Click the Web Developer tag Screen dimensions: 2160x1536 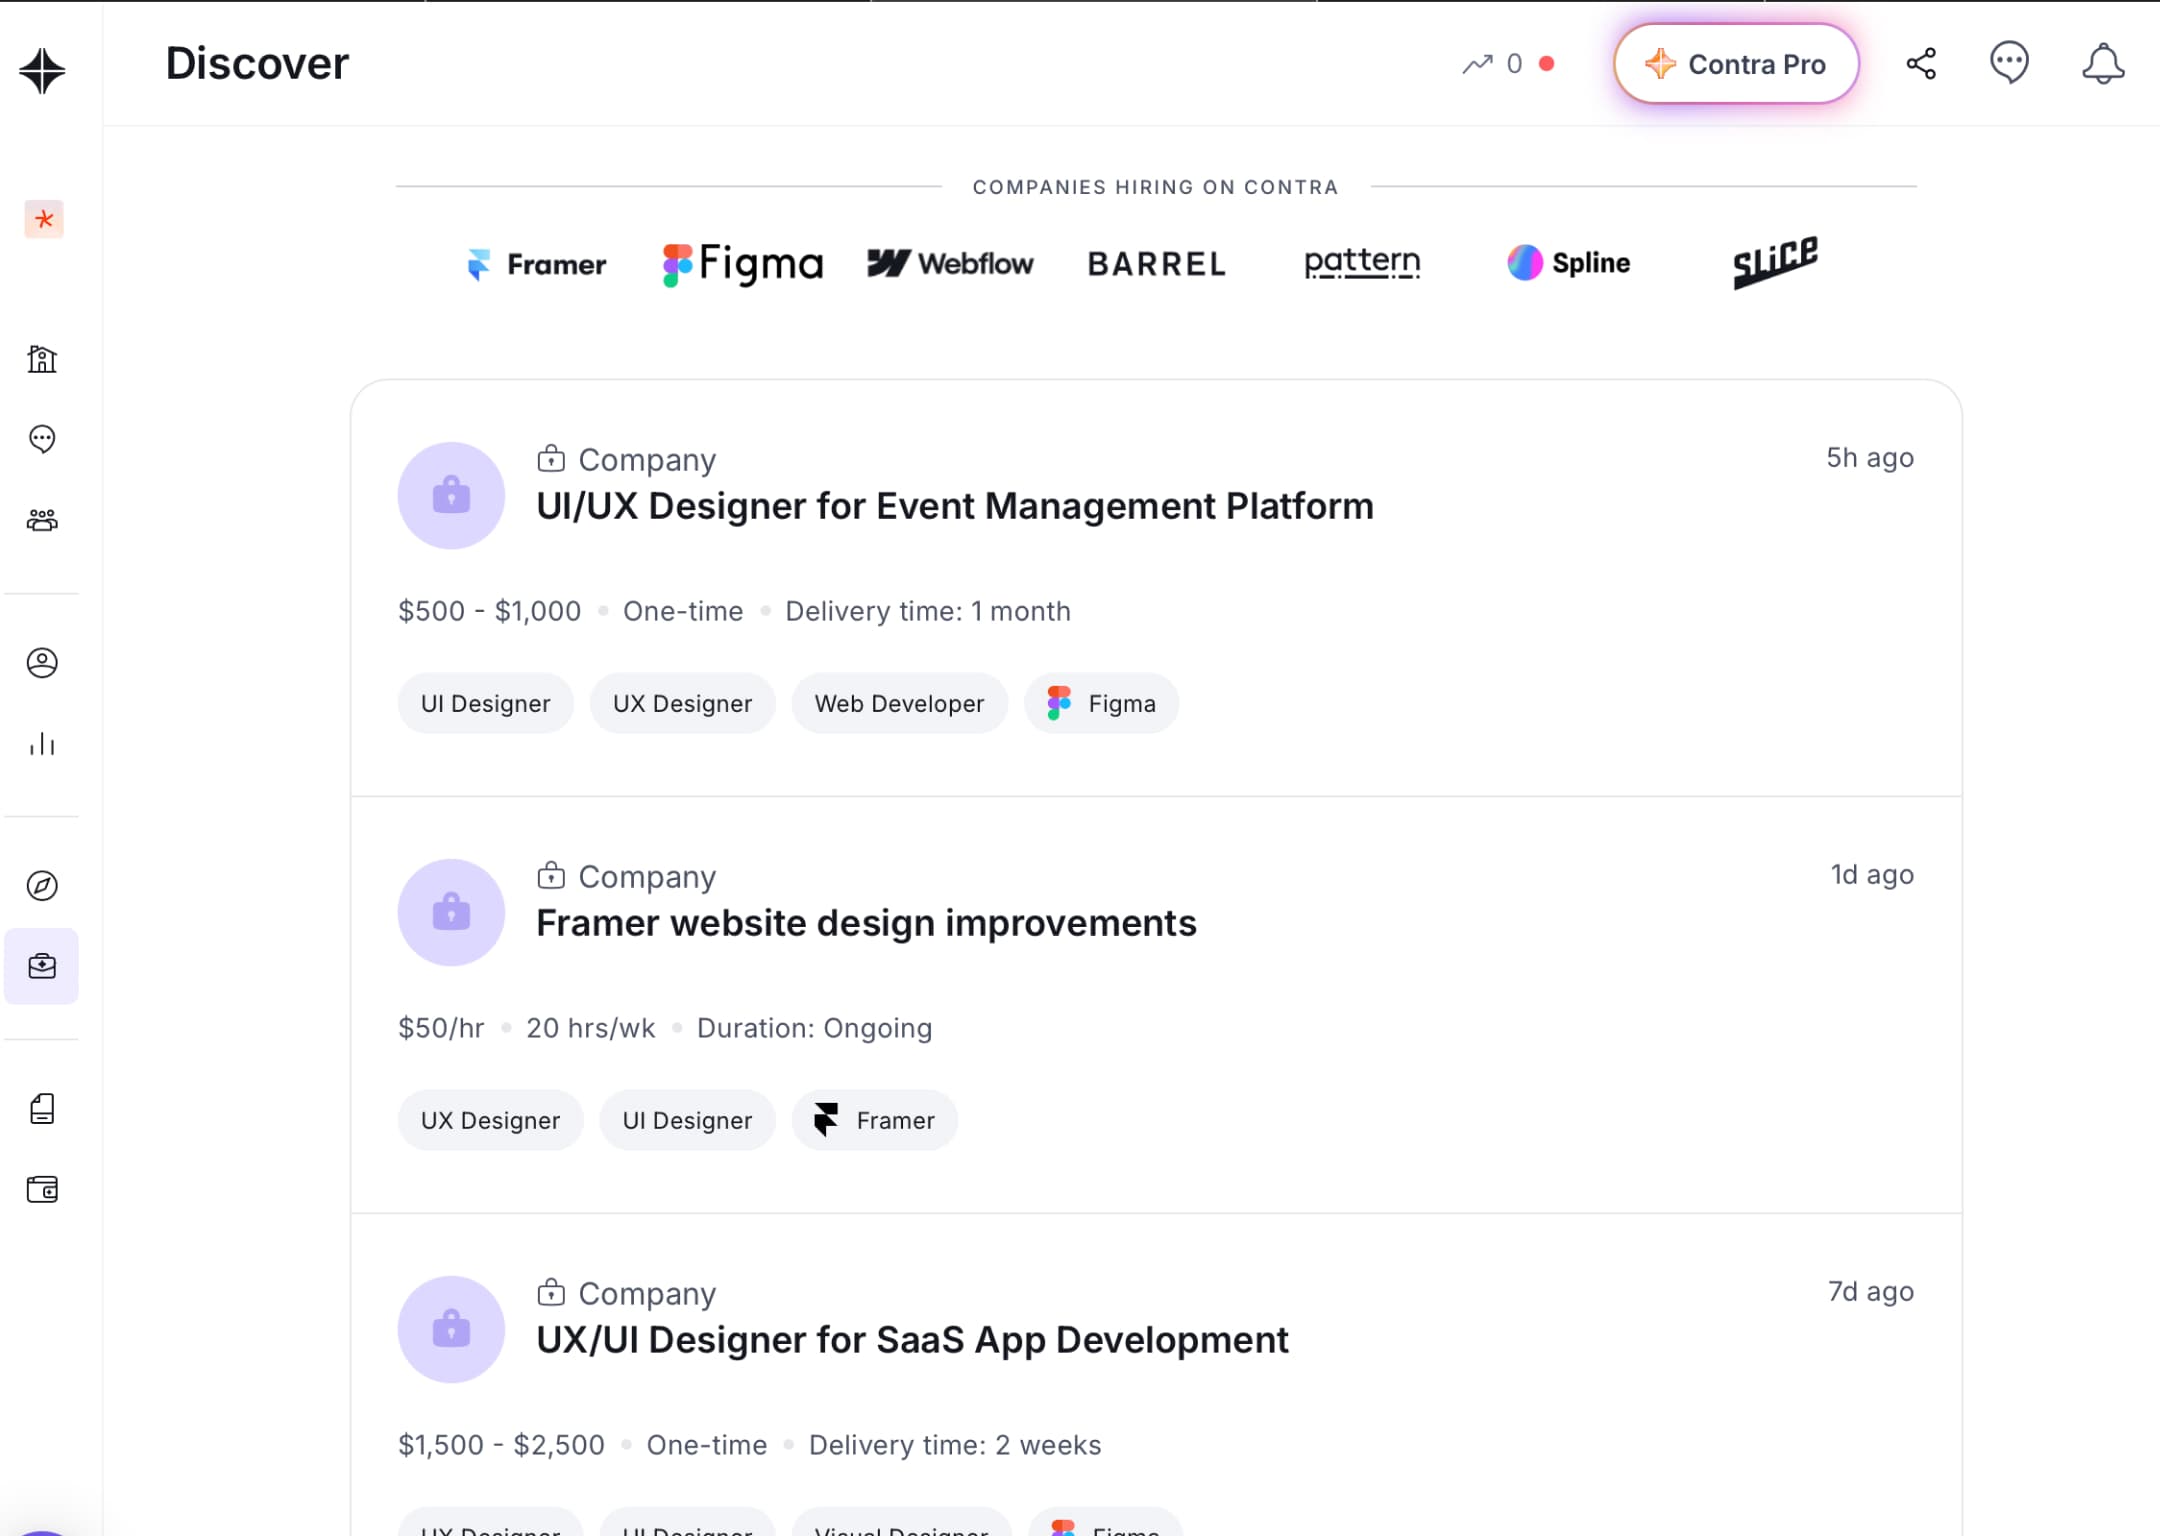tap(900, 703)
